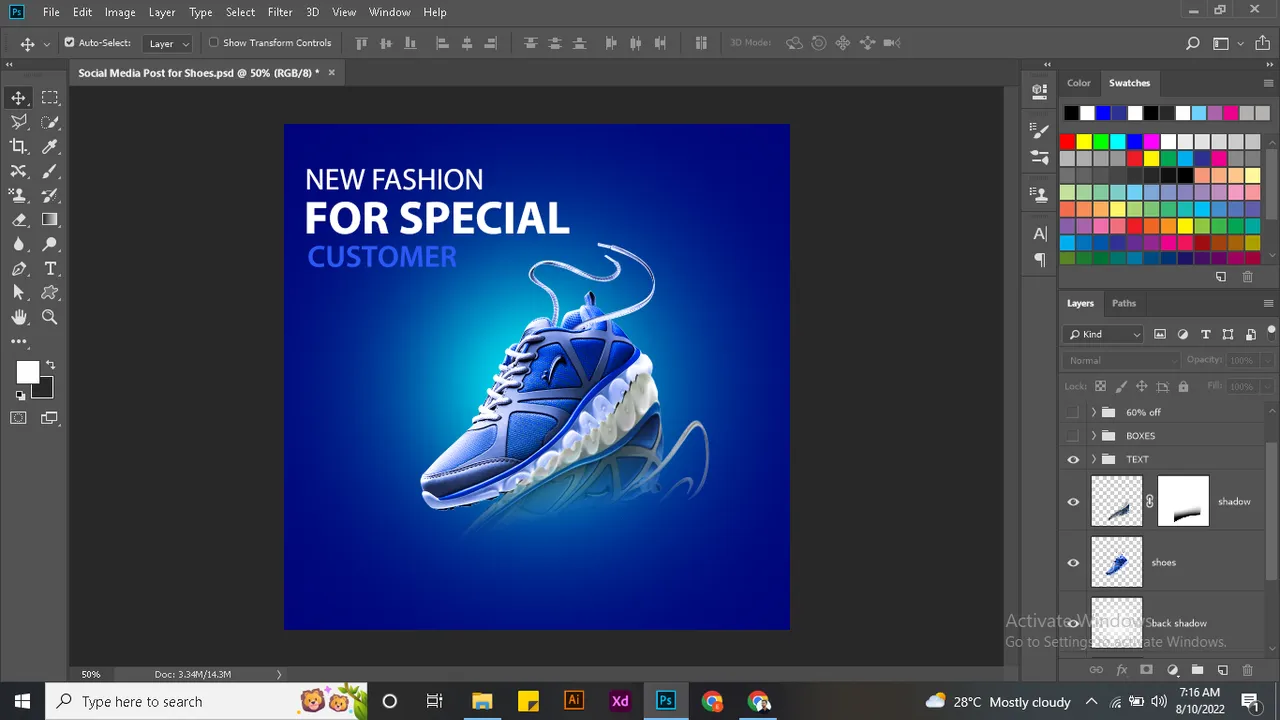This screenshot has width=1280, height=720.
Task: Add layer style with fx button
Action: 1121,670
